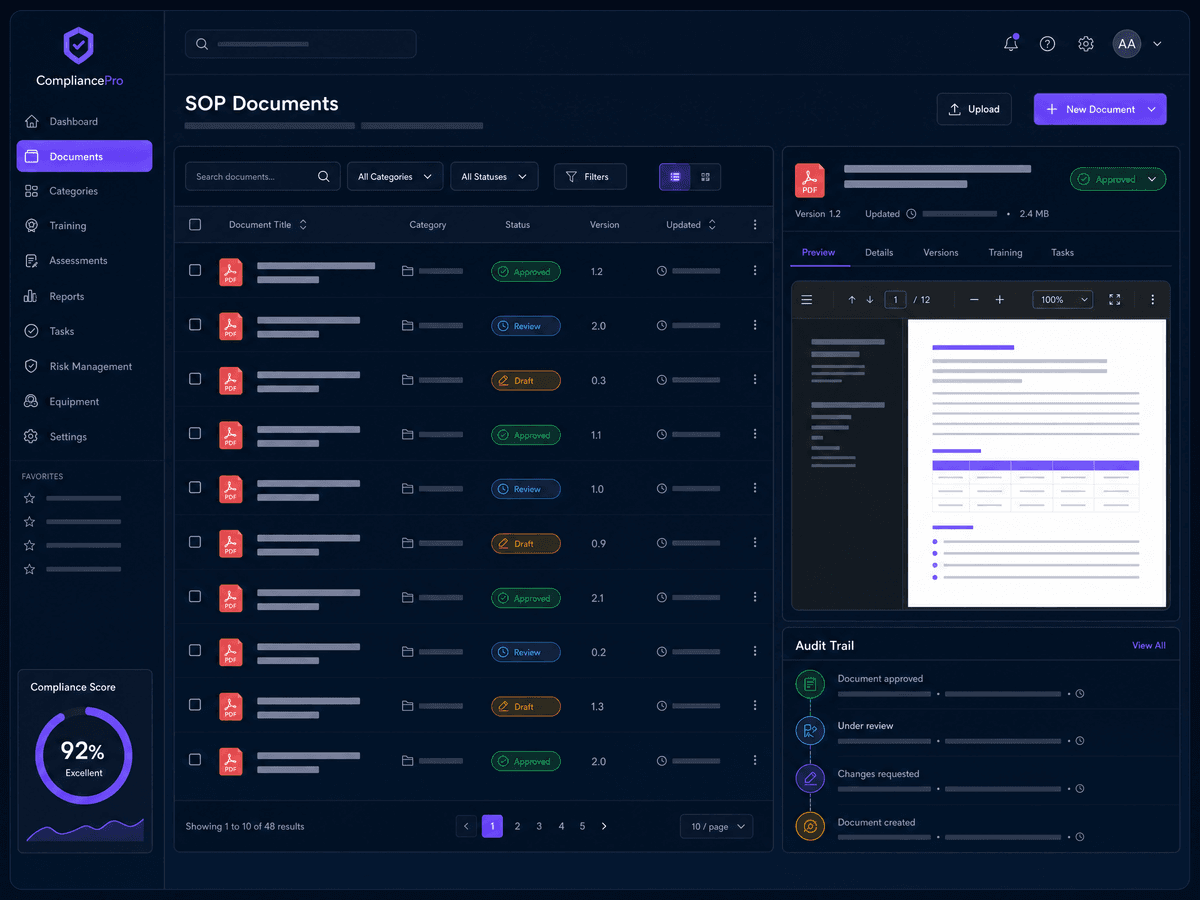Check the version 2.1 document row
This screenshot has width=1200, height=900.
[195, 597]
